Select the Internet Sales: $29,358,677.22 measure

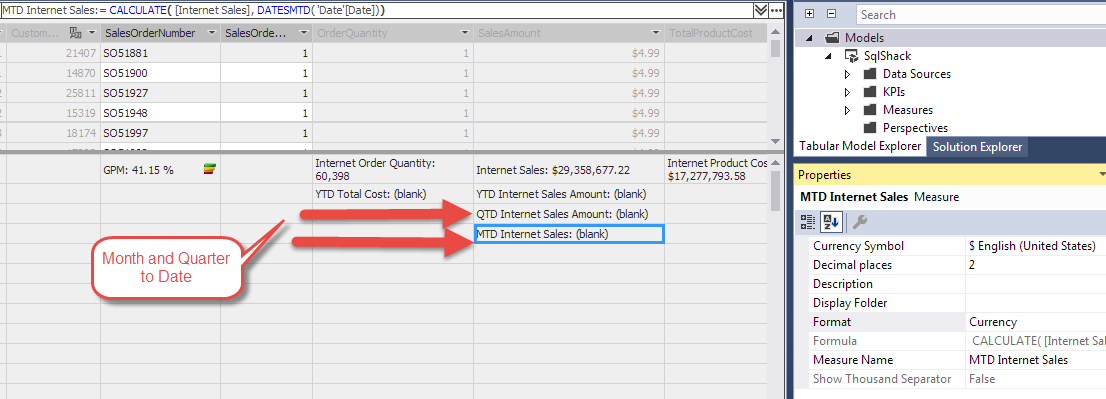tap(569, 169)
